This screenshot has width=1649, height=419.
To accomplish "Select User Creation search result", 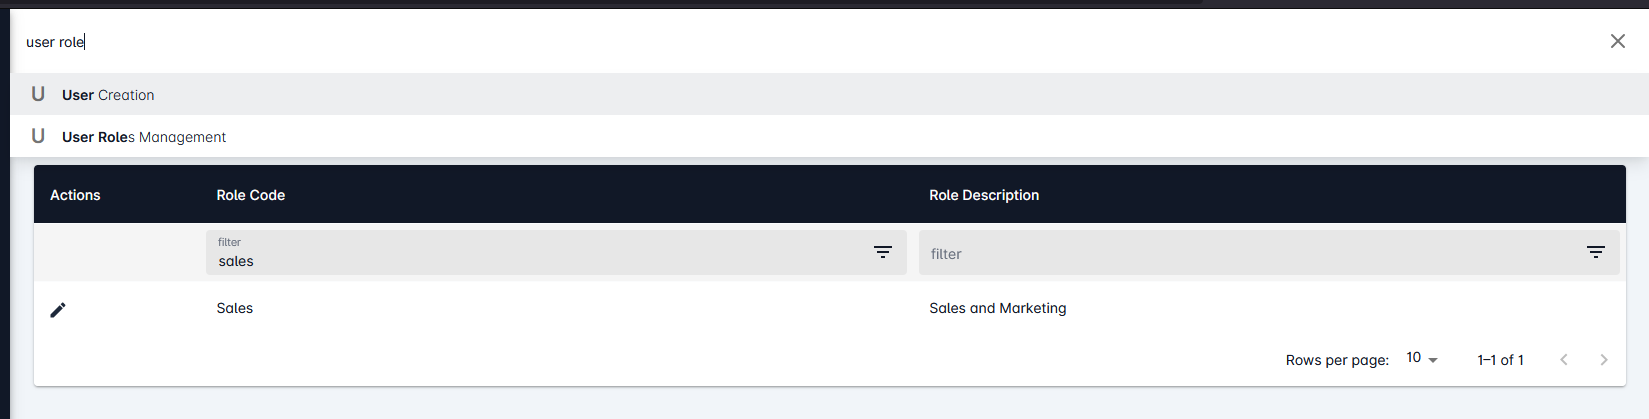I will pos(829,94).
